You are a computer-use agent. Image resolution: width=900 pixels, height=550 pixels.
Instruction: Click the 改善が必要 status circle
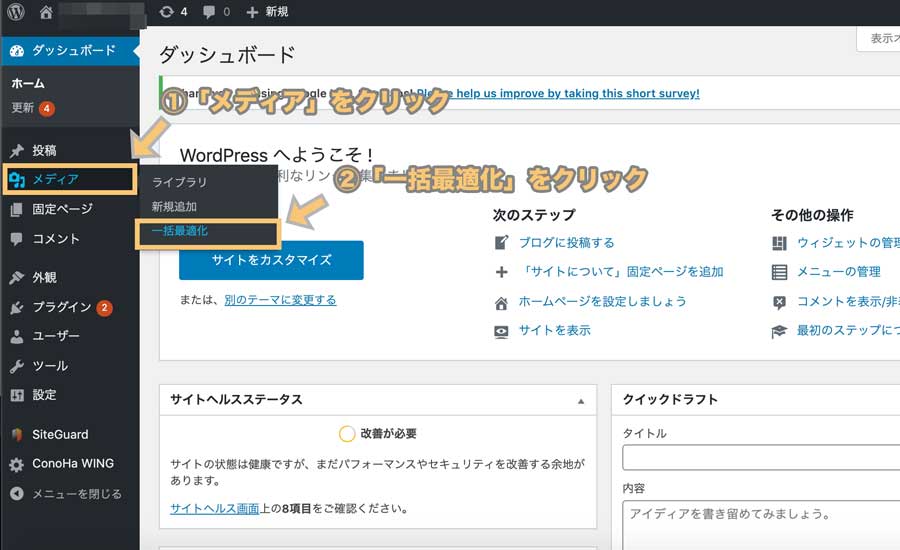tap(347, 434)
